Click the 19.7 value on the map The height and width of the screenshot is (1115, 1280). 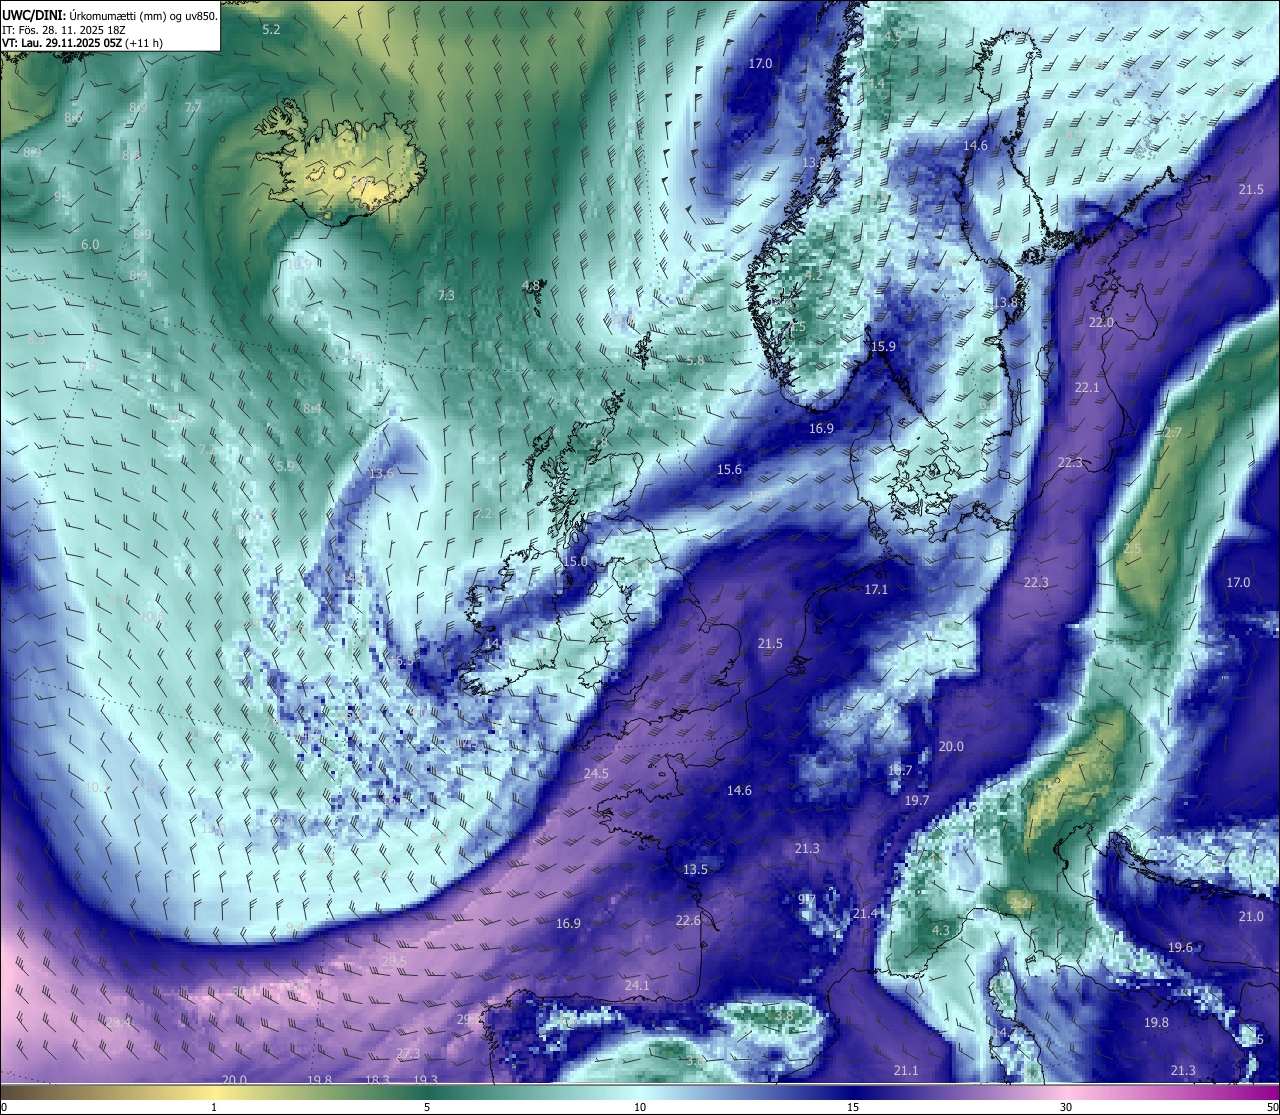917,800
